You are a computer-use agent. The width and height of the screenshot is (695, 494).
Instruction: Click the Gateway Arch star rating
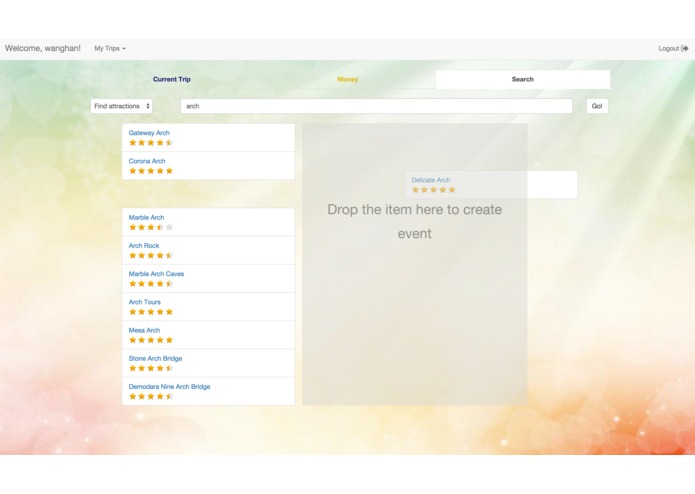[x=151, y=143]
